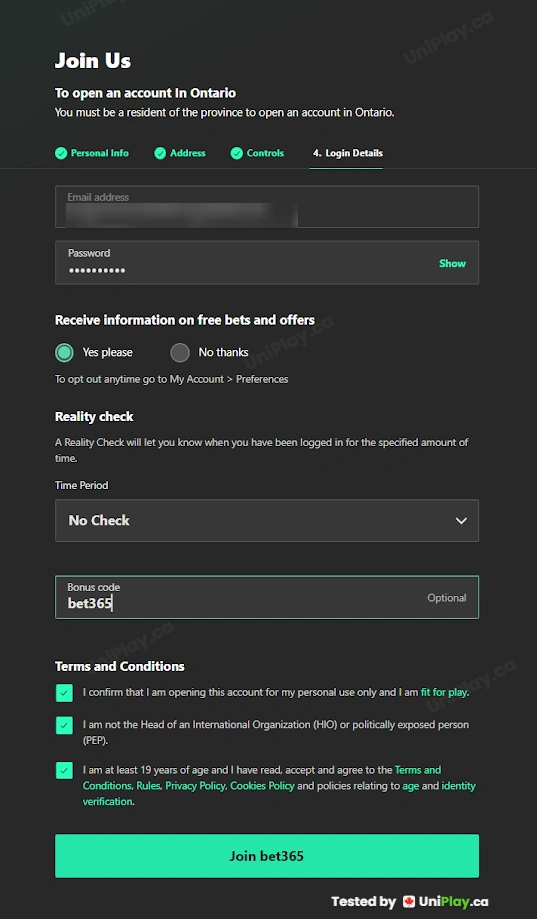This screenshot has width=537, height=919.
Task: Click into the Email address field
Action: click(x=267, y=206)
